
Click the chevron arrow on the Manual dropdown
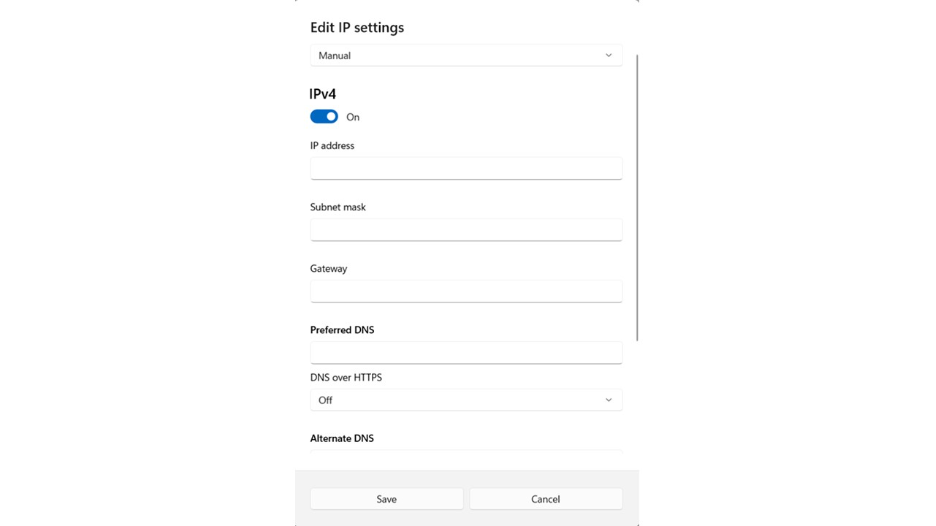pyautogui.click(x=608, y=56)
